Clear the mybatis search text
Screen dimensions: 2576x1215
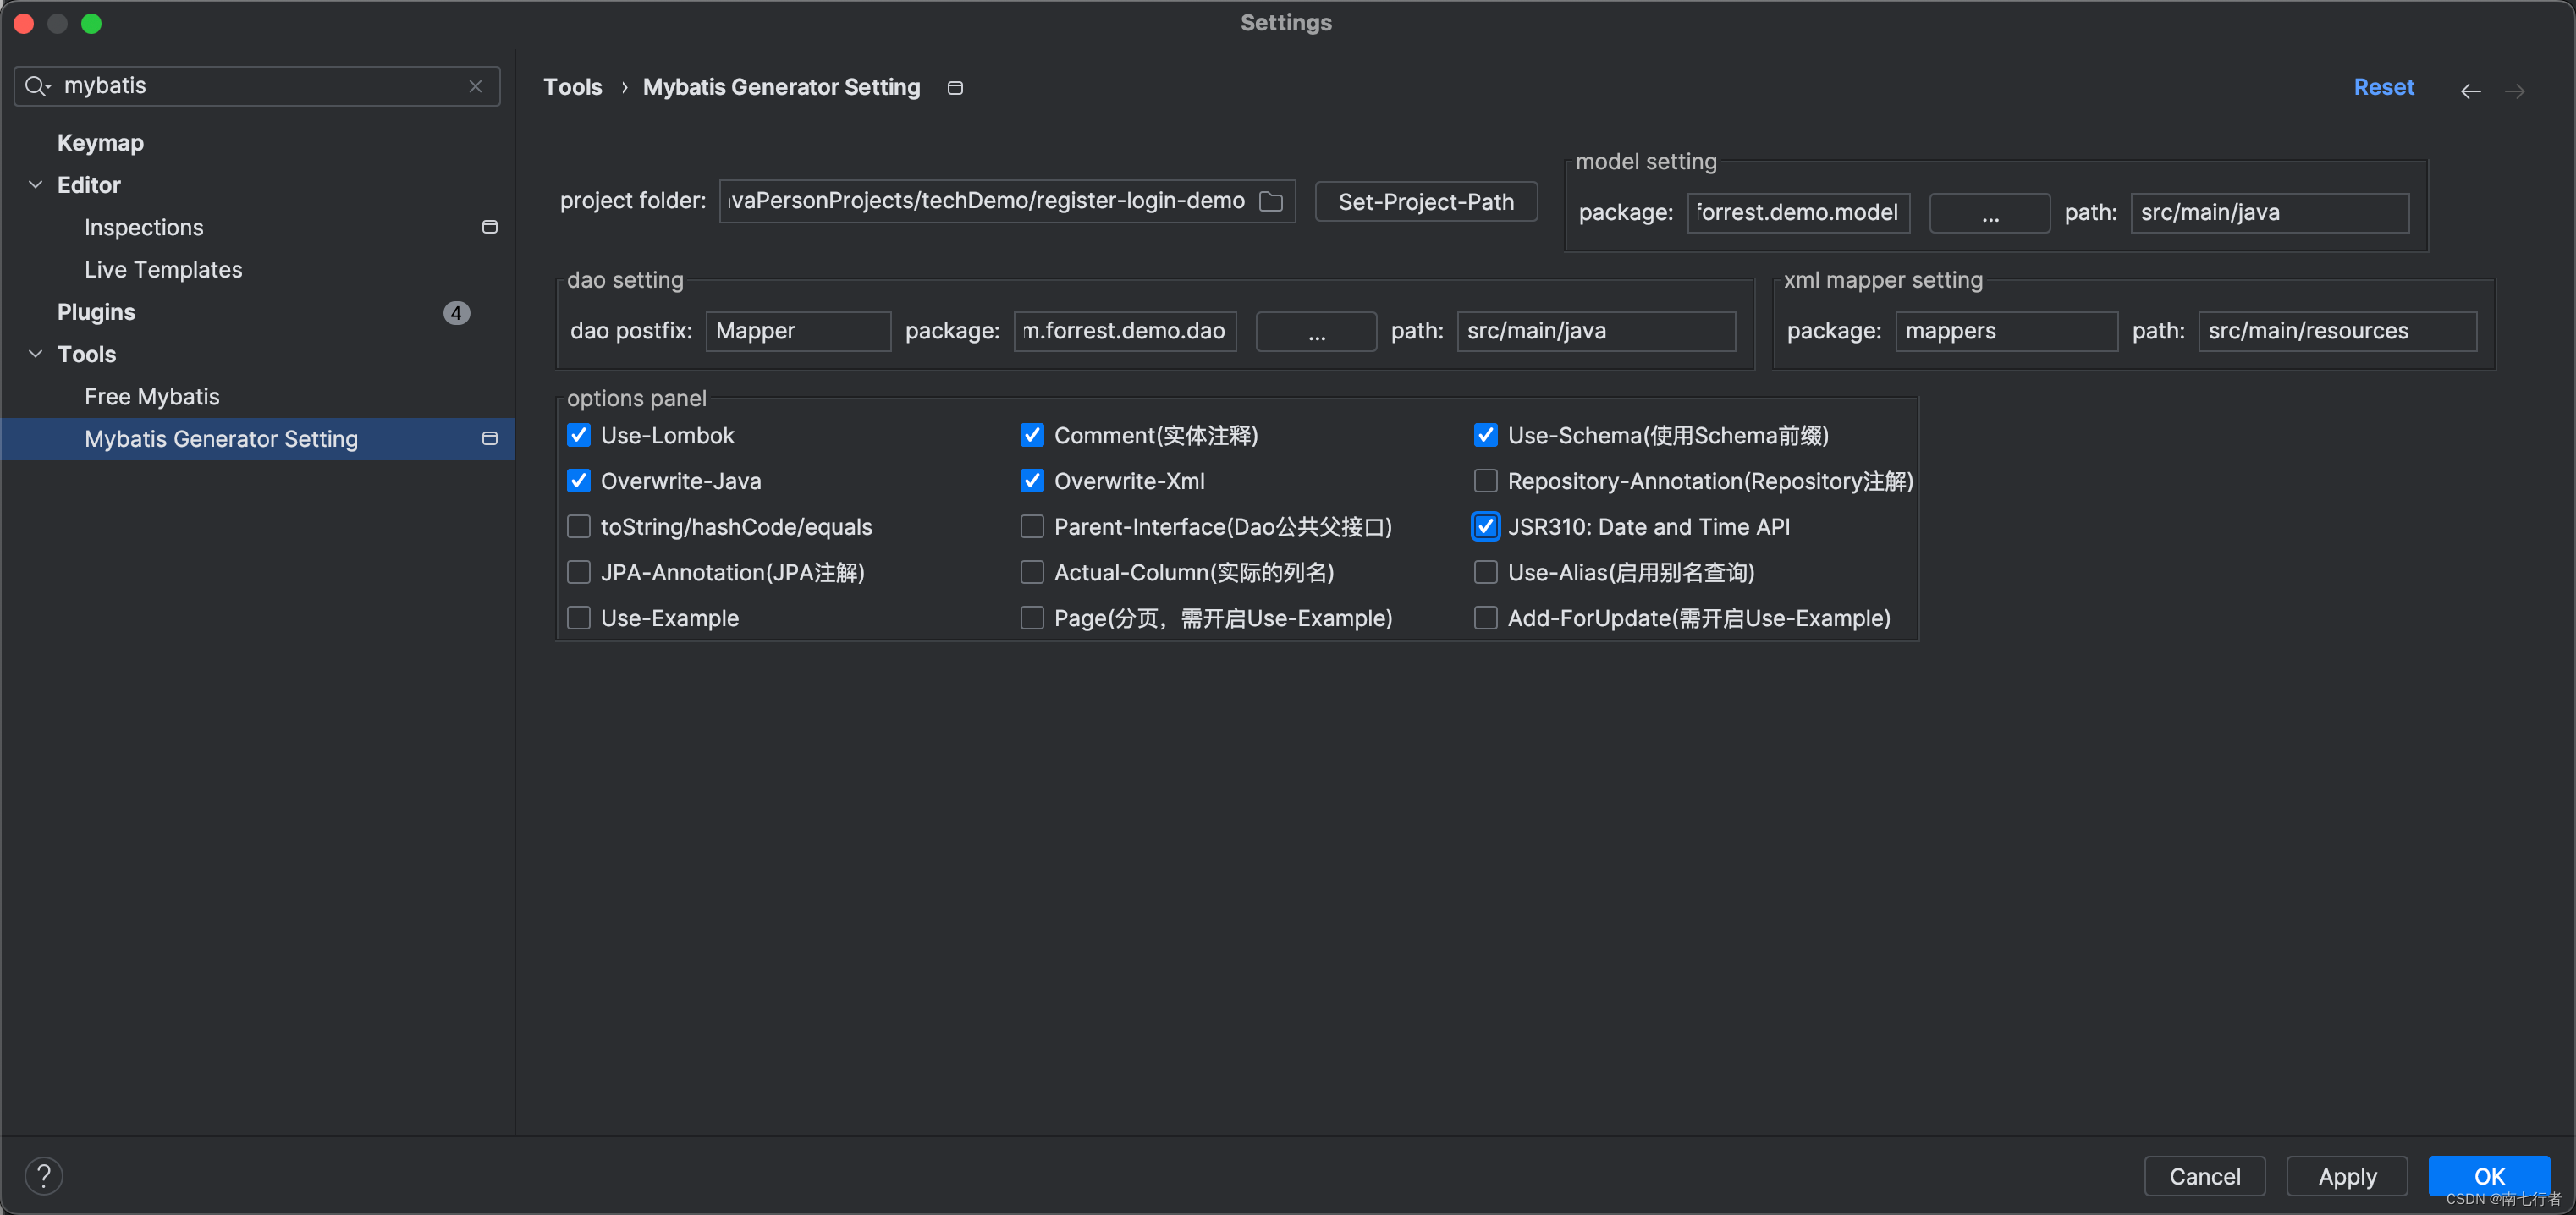tap(476, 86)
